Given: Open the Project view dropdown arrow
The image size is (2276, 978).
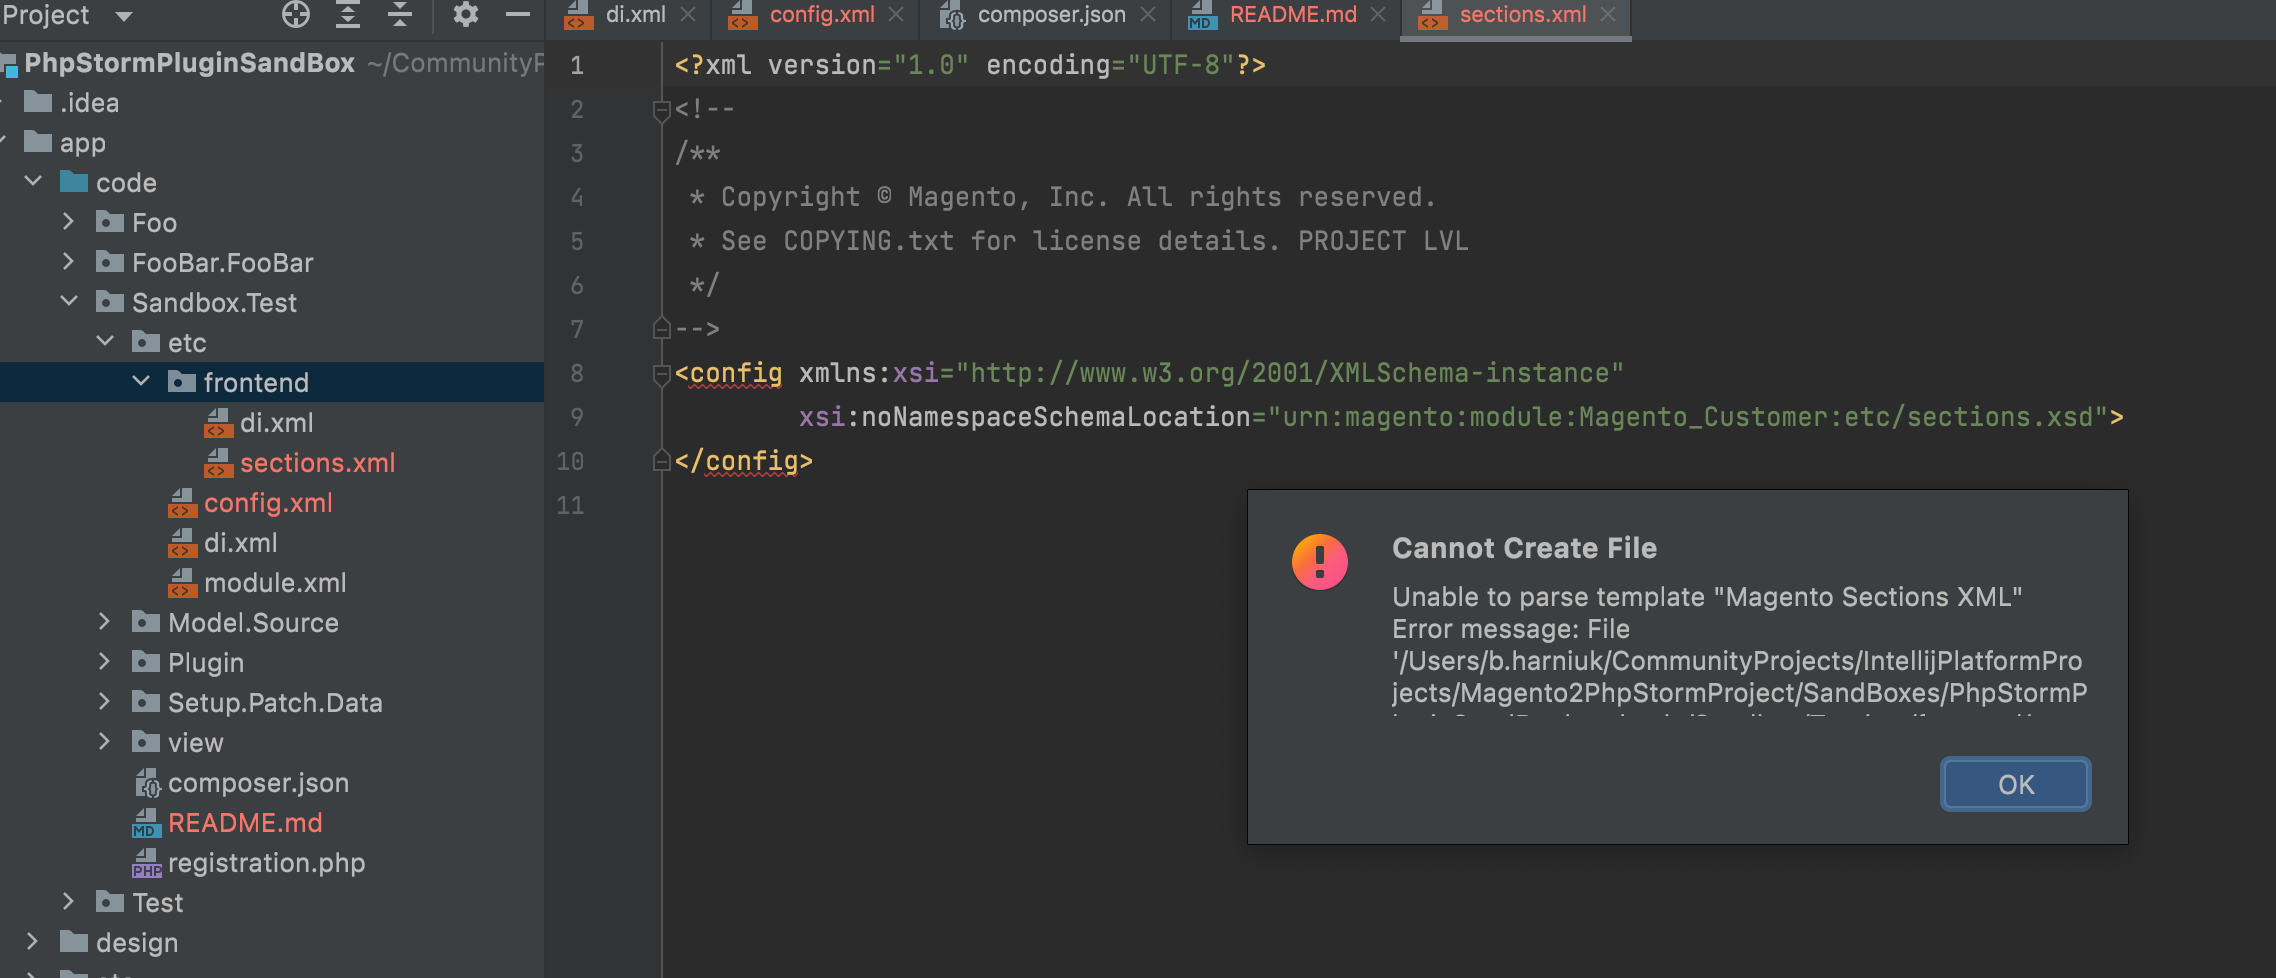Looking at the screenshot, I should [x=124, y=16].
